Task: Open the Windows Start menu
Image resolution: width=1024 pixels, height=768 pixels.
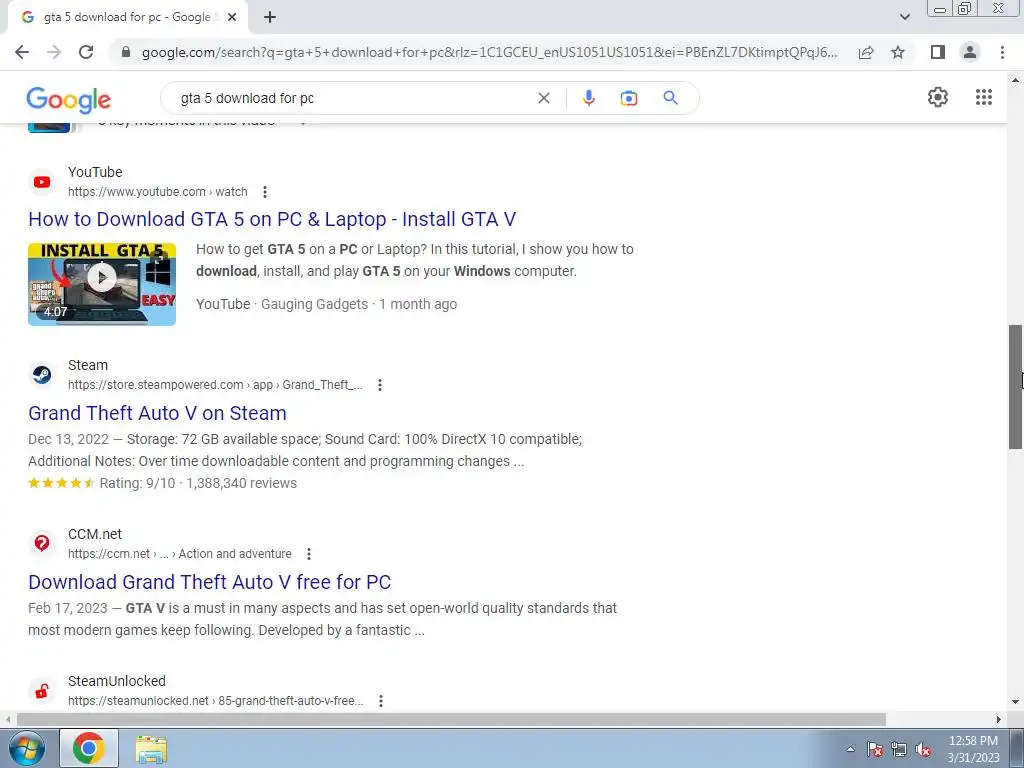Action: (27, 748)
